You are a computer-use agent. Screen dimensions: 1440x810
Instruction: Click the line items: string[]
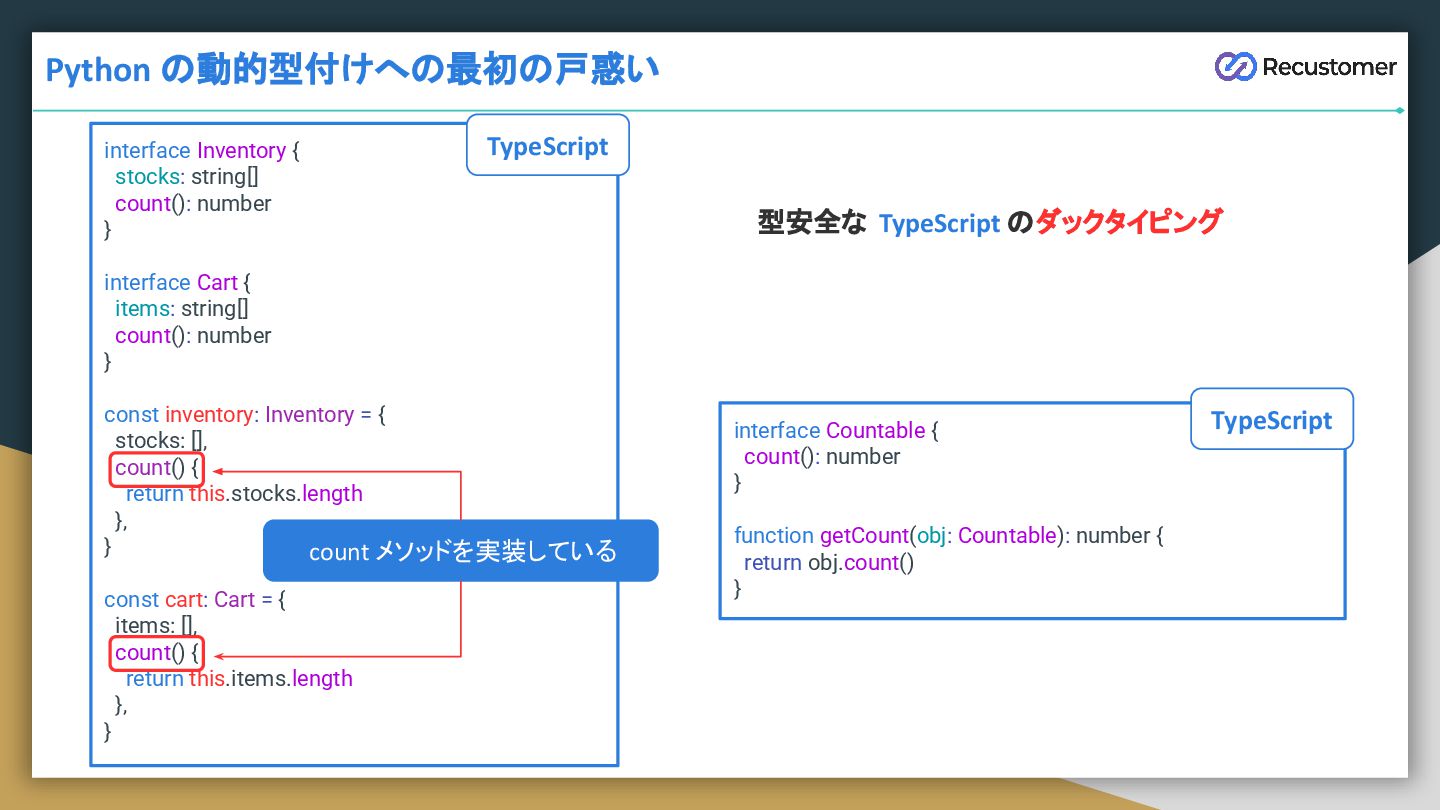[x=182, y=309]
